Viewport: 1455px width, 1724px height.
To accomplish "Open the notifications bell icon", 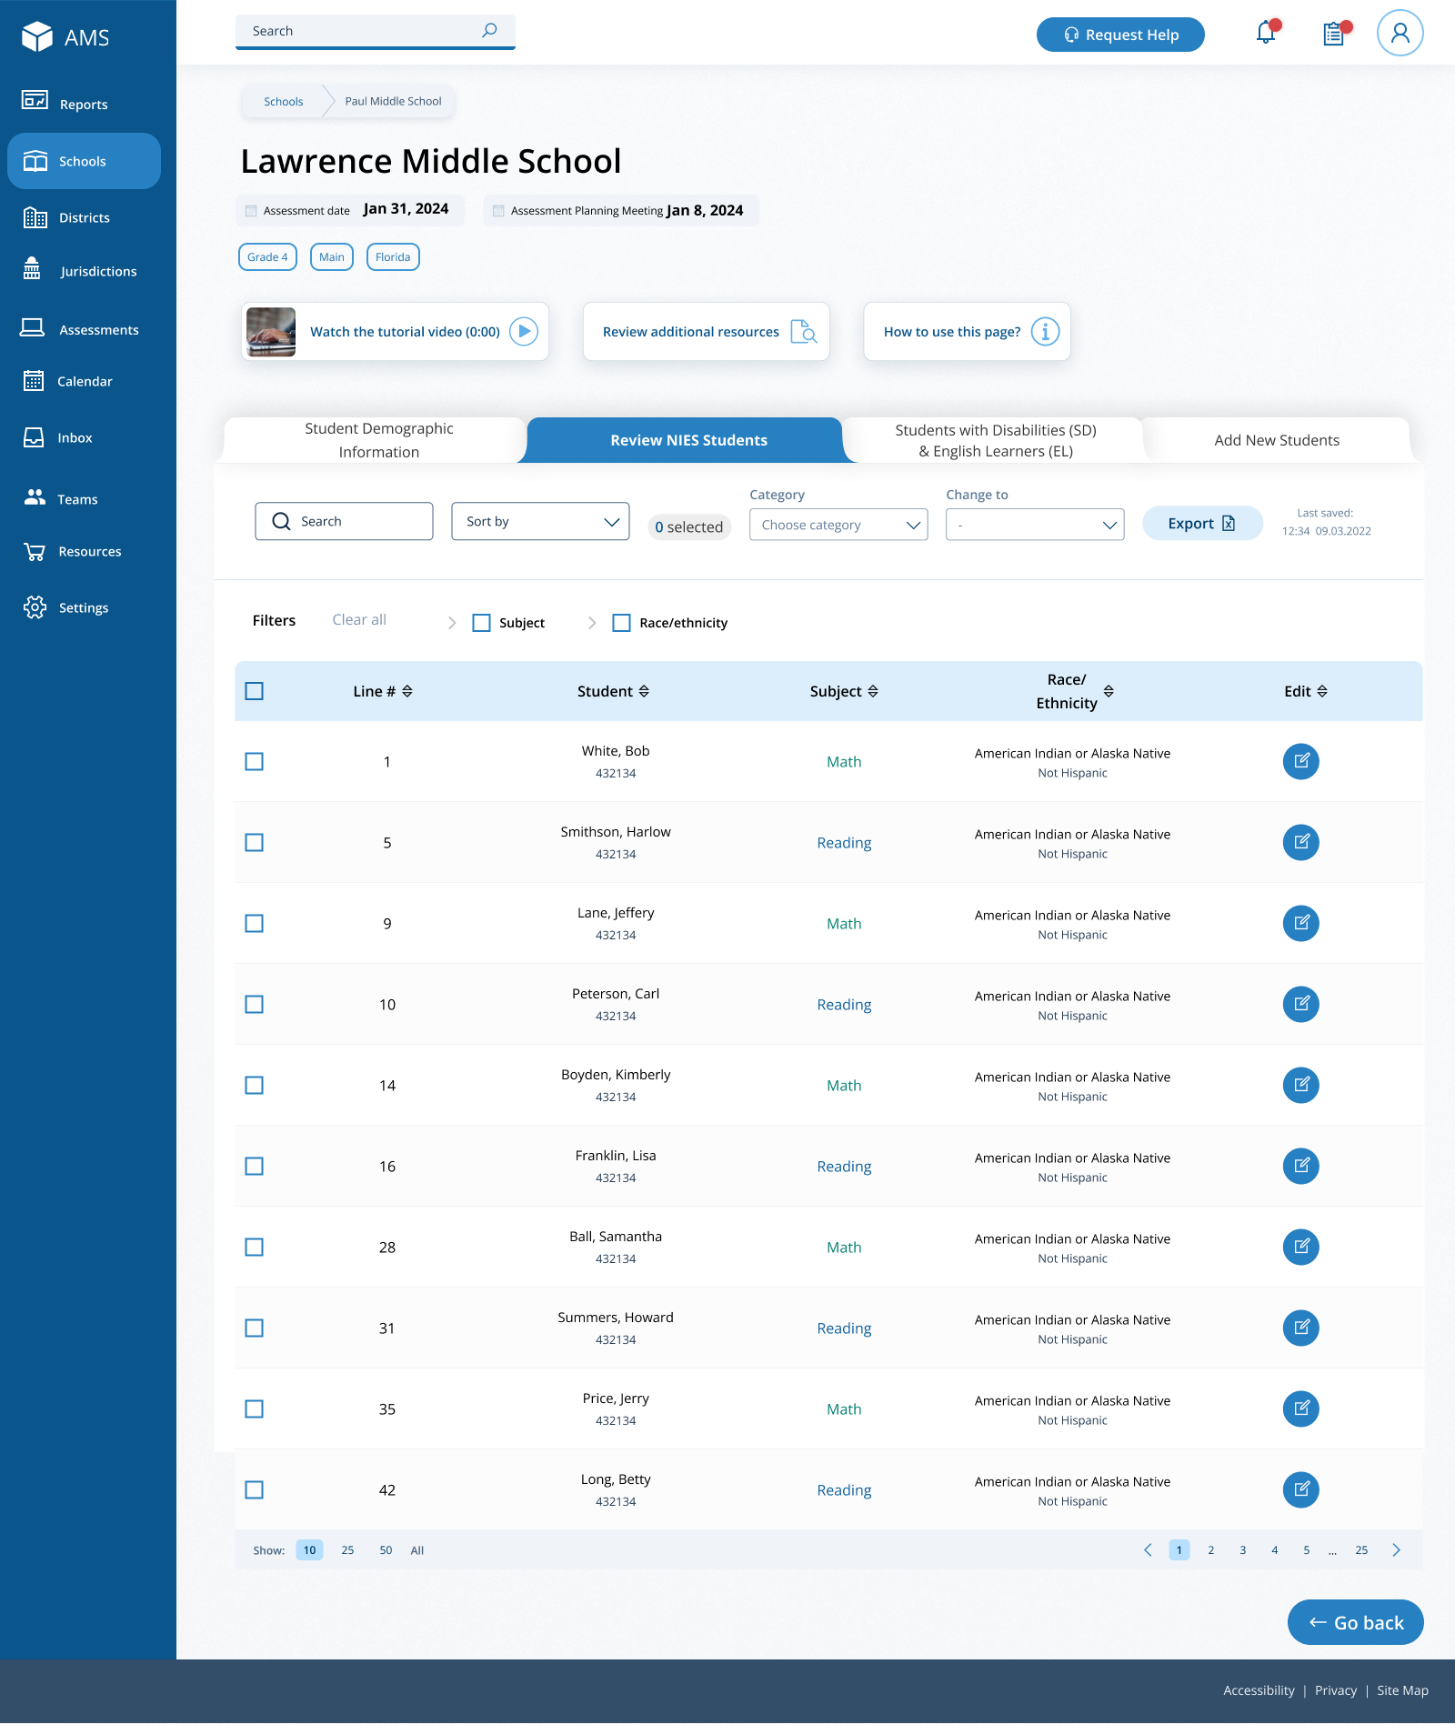I will coord(1266,33).
